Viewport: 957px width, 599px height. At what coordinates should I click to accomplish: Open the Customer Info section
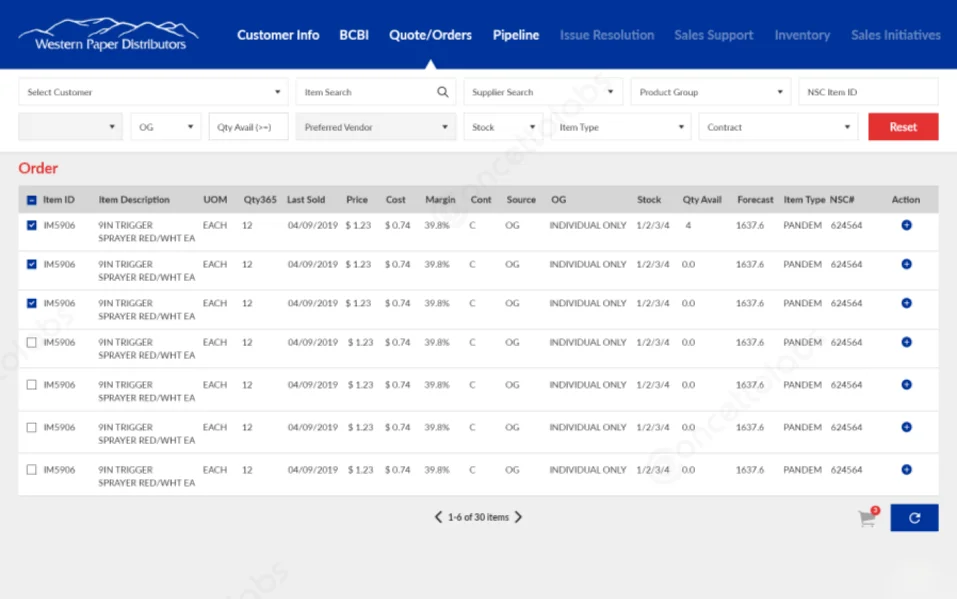point(278,34)
